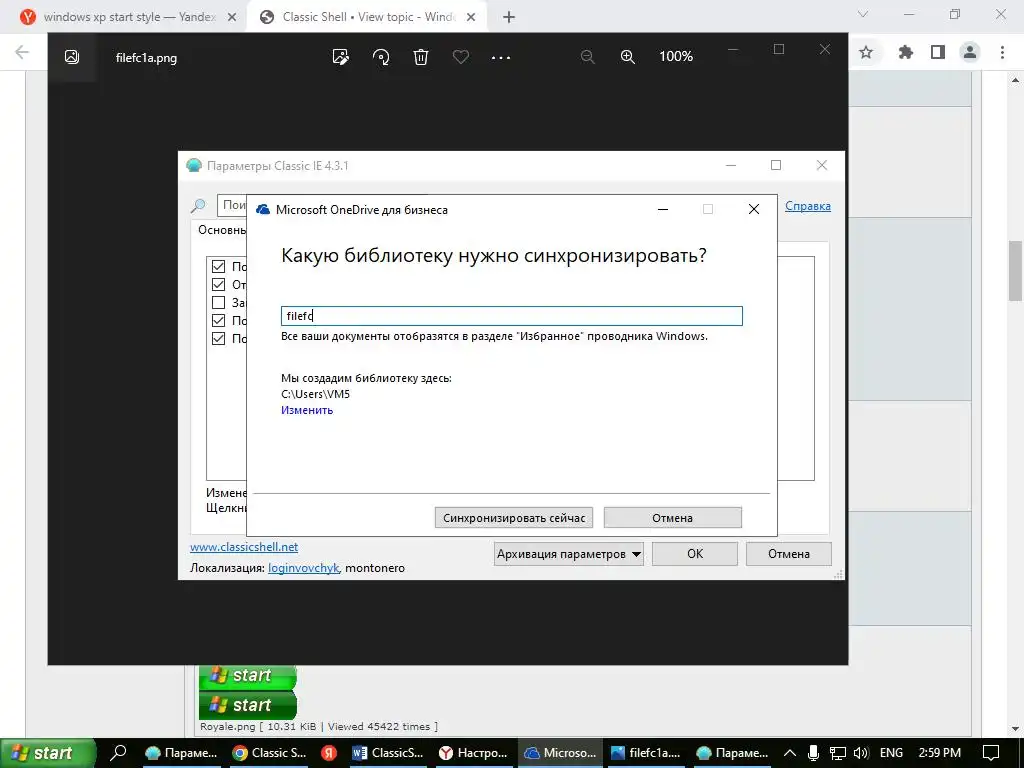Open the Microso... OneDrive taskbar button
1024x768 pixels.
point(561,753)
